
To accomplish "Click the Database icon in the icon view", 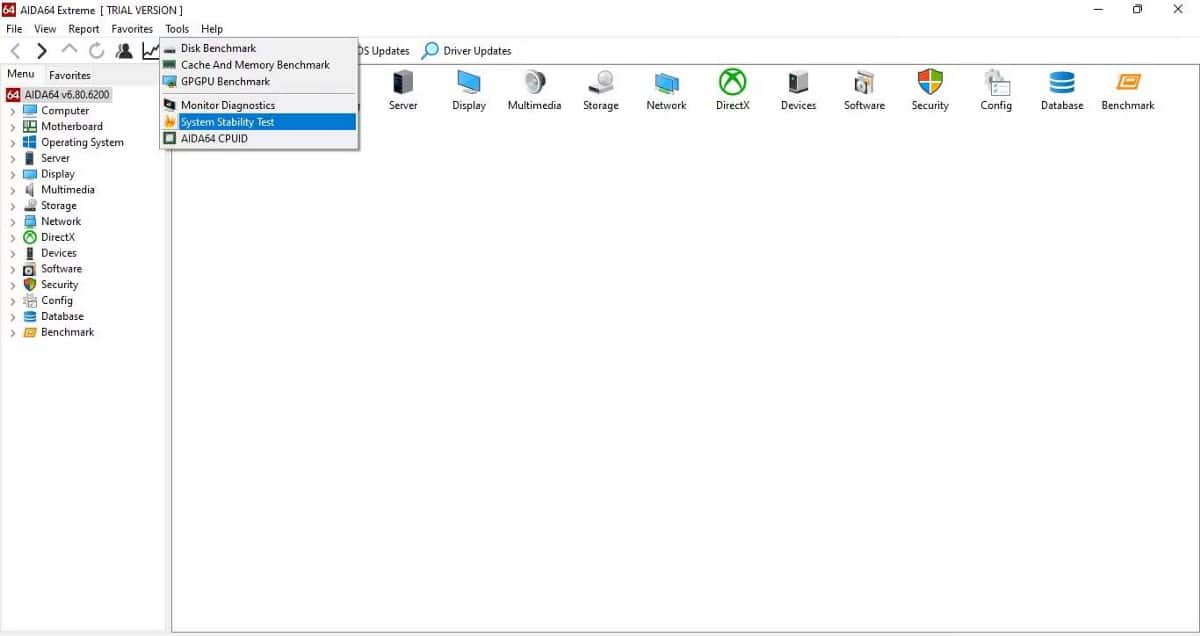I will pyautogui.click(x=1061, y=90).
